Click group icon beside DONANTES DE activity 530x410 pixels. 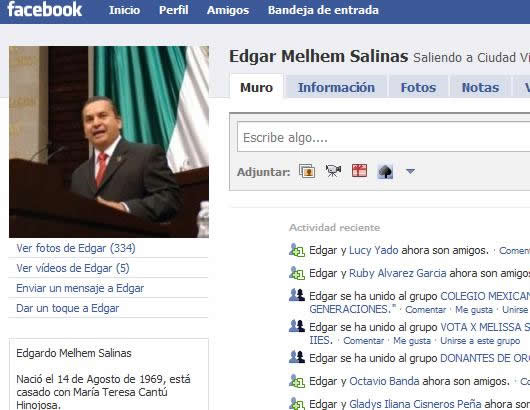pyautogui.click(x=297, y=357)
